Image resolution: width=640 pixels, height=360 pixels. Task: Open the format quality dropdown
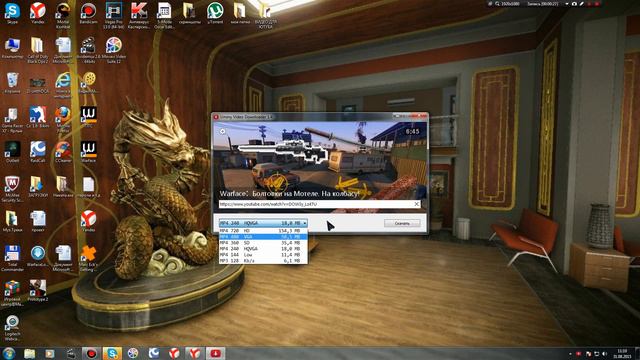(263, 223)
